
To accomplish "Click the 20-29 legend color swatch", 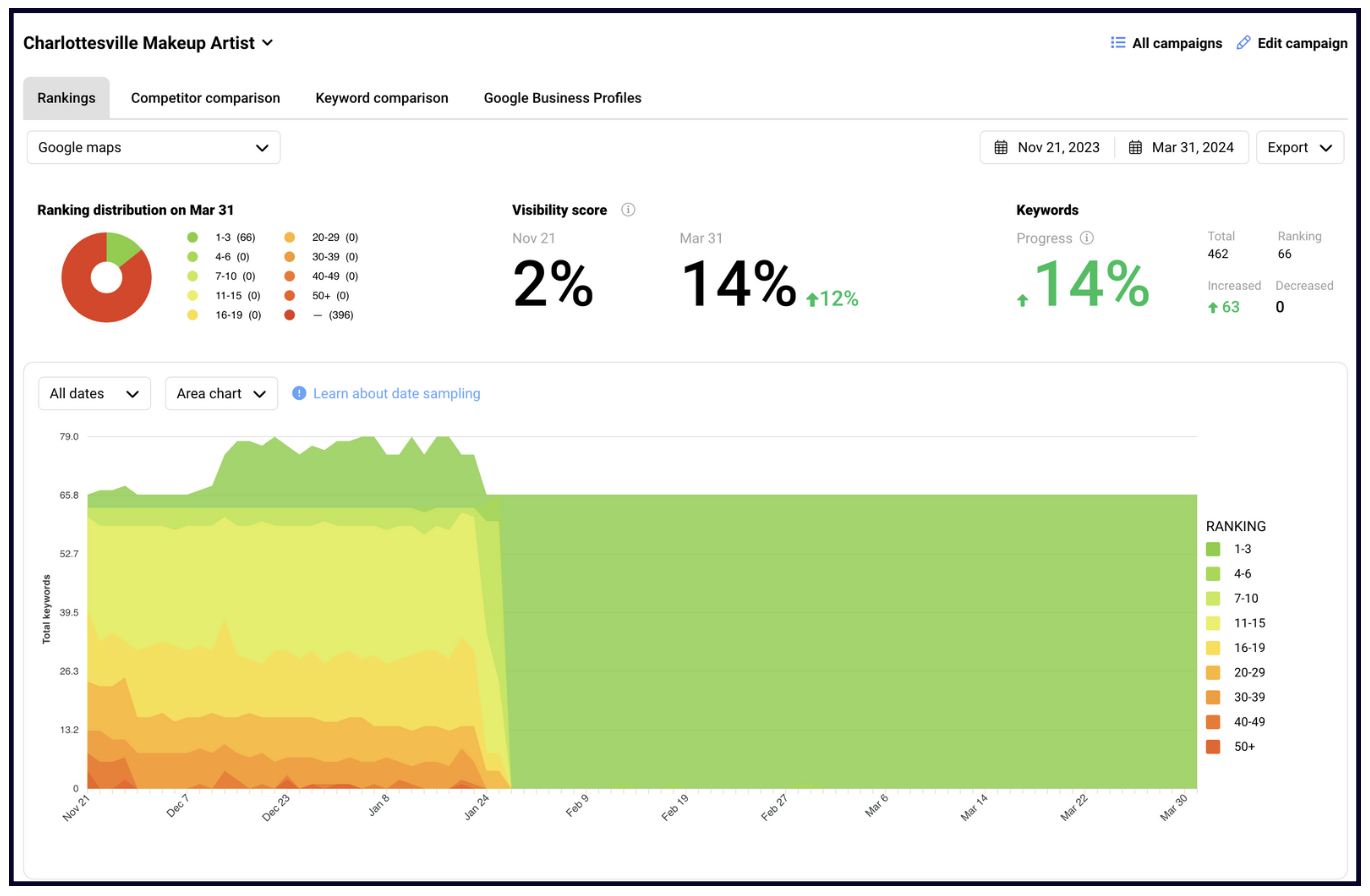I will (1213, 673).
